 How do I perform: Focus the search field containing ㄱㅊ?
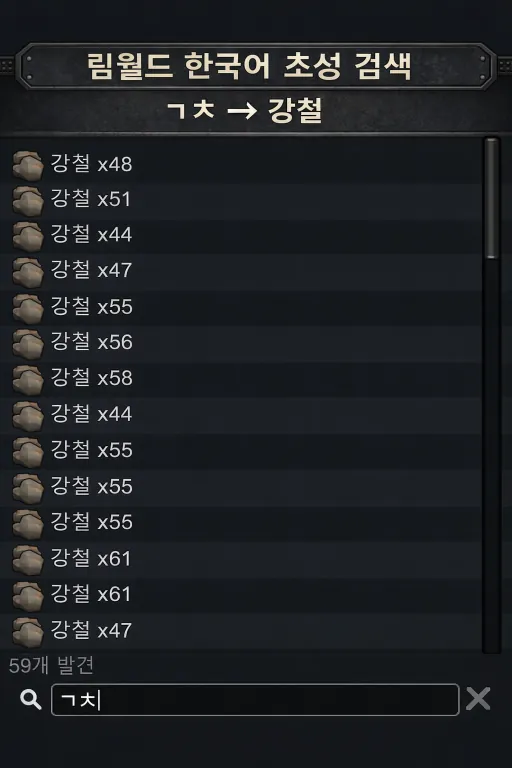(255, 699)
